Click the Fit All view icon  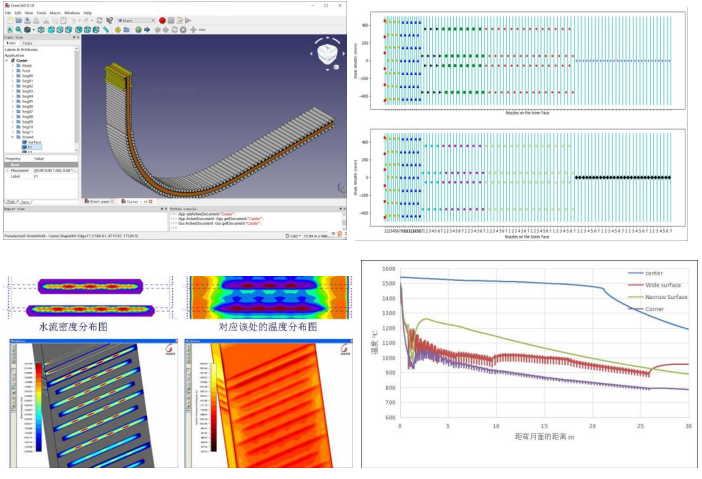(x=10, y=30)
